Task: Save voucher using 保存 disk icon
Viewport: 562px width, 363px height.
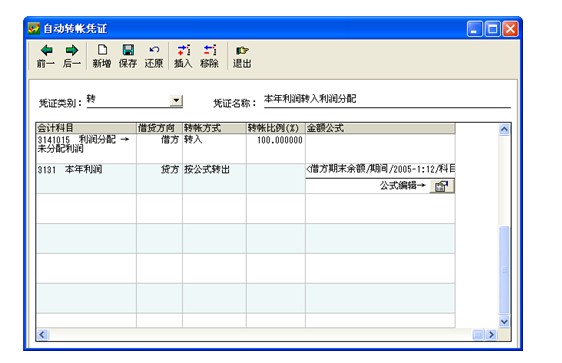Action: click(x=128, y=56)
